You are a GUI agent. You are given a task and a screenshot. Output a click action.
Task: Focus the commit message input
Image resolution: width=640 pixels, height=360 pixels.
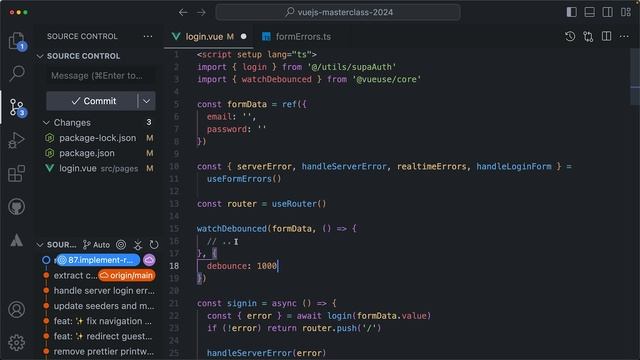pyautogui.click(x=101, y=76)
